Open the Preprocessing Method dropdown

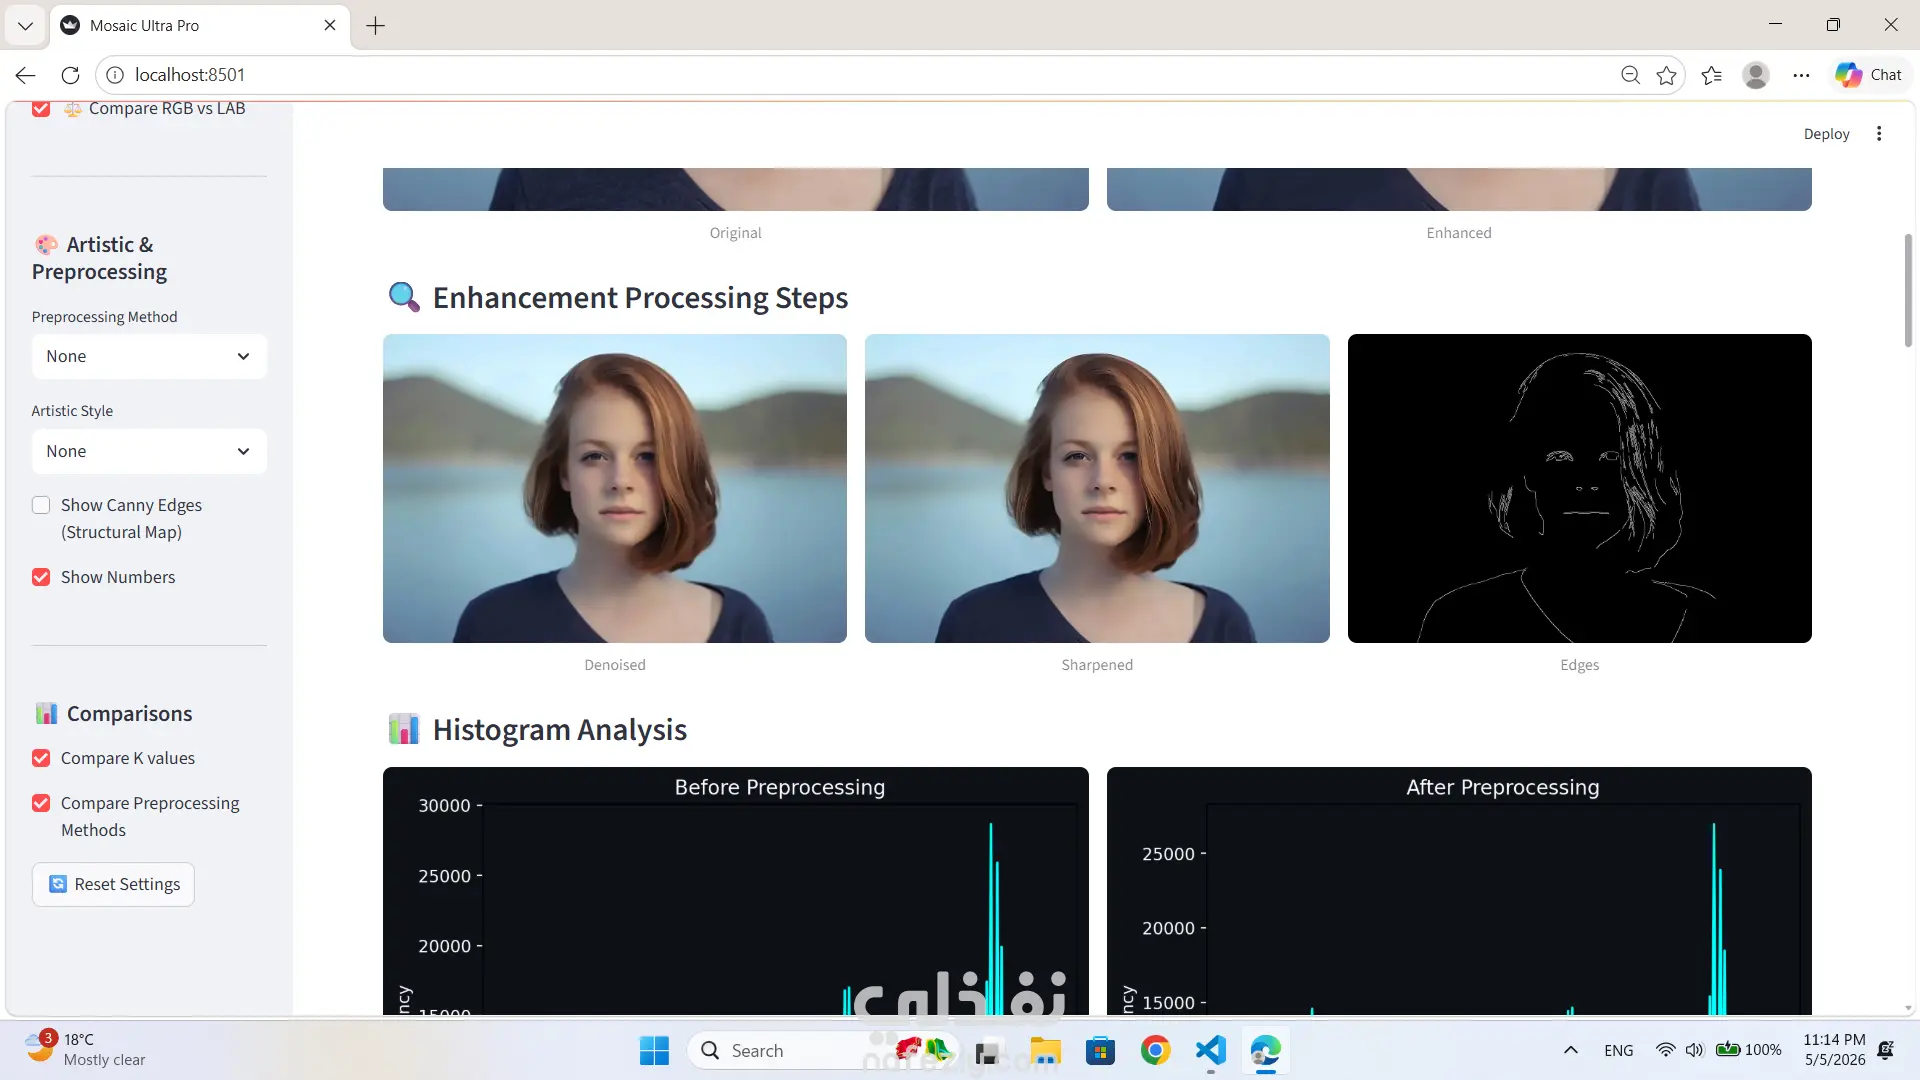tap(149, 357)
